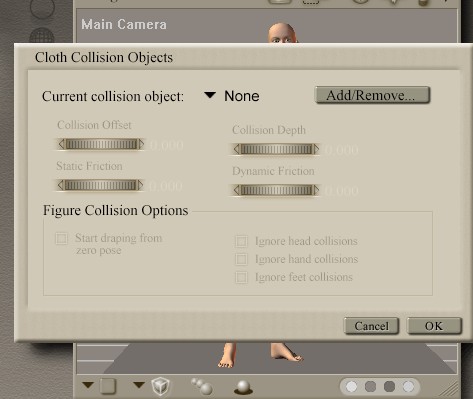Select the 'None' collision object value
Viewport: 473px width, 399px height.
tap(242, 96)
